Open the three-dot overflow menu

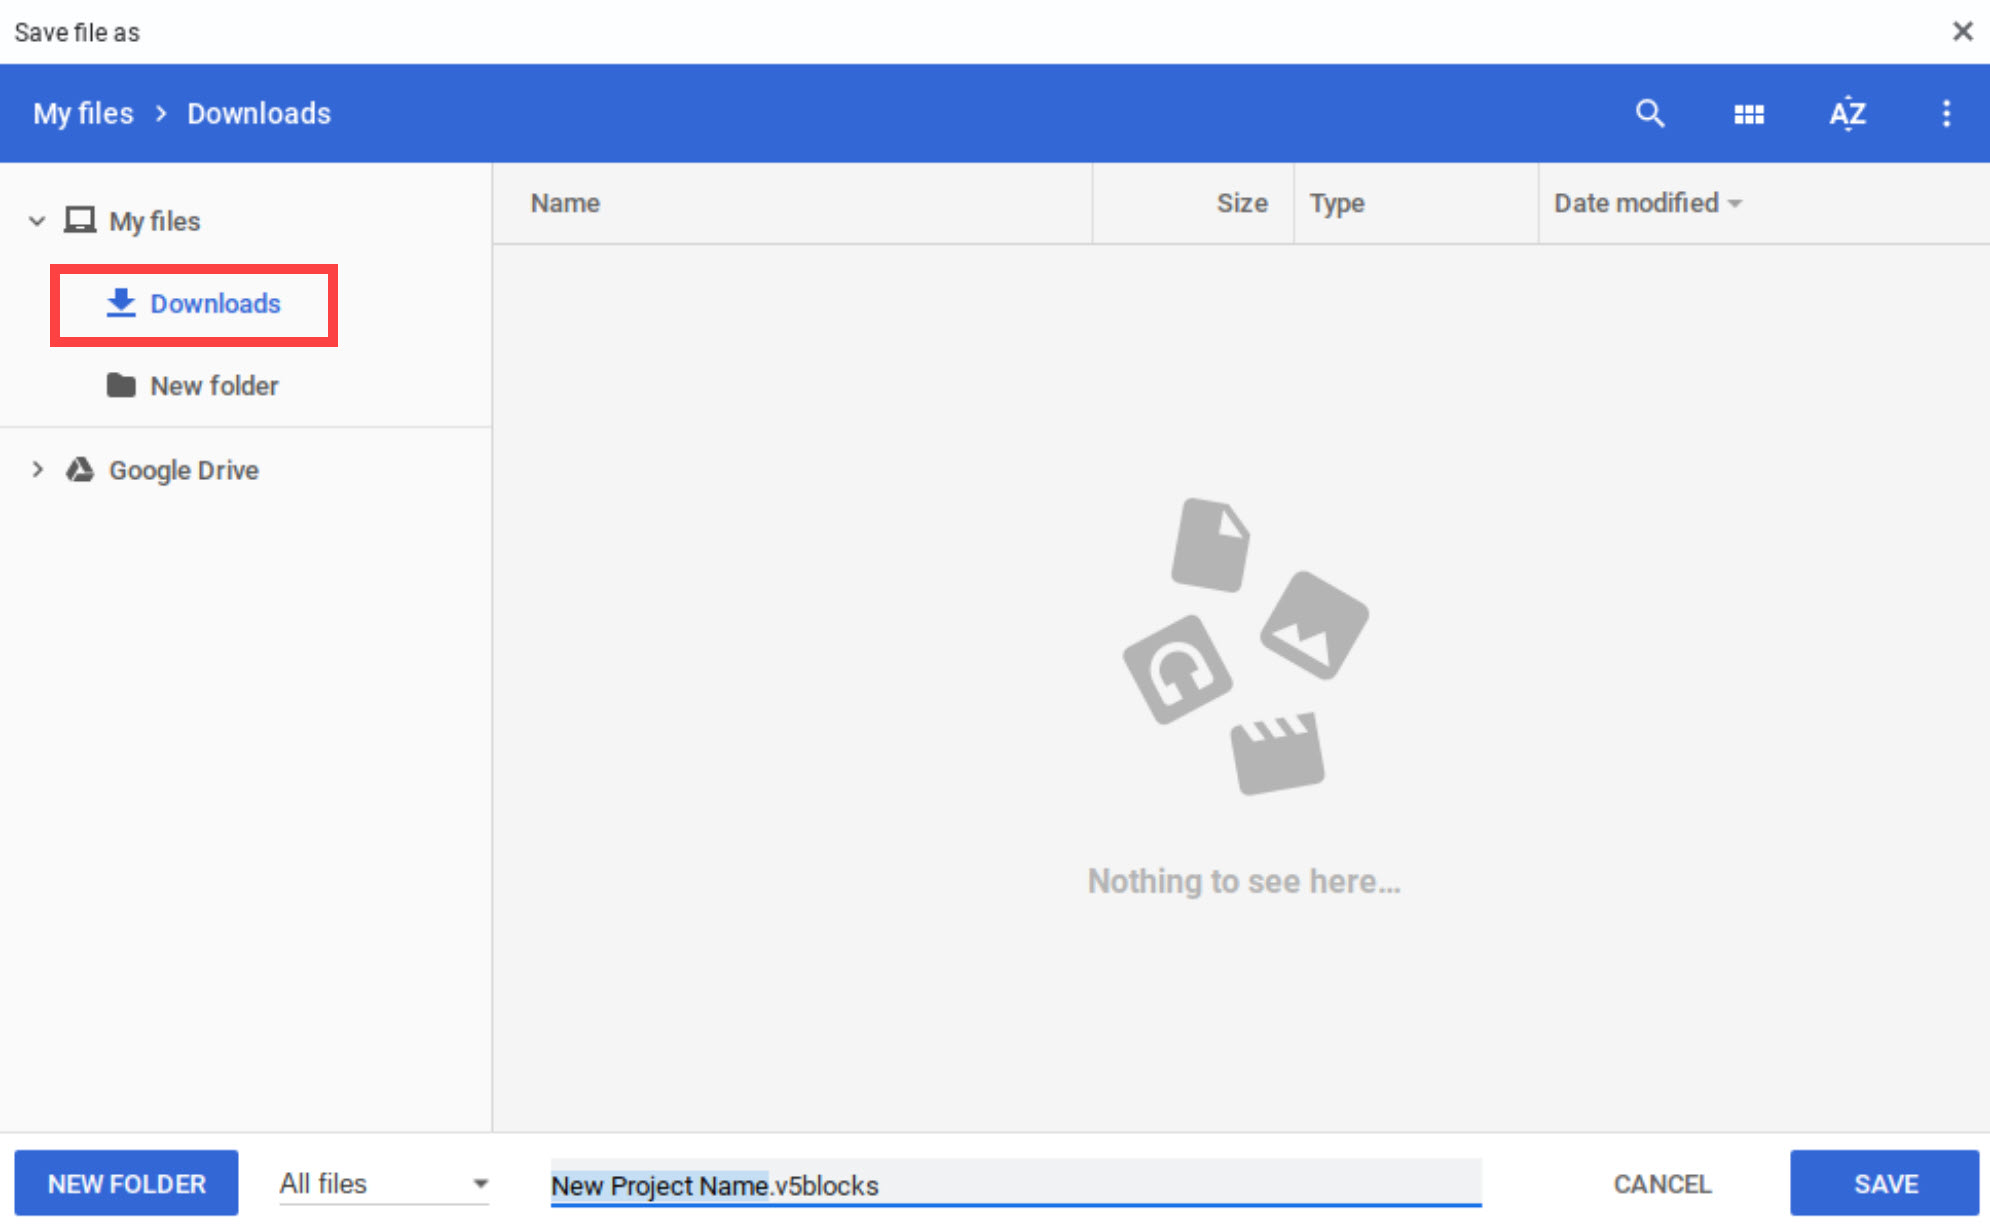click(x=1946, y=113)
